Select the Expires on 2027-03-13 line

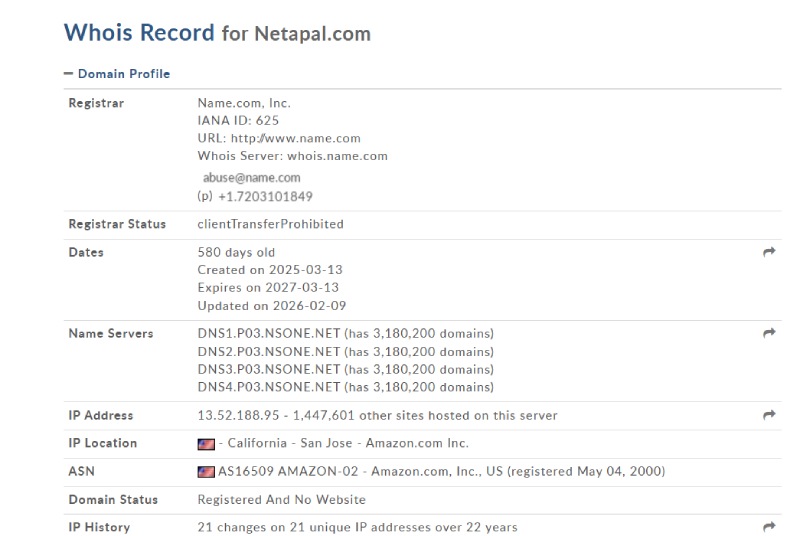click(268, 288)
